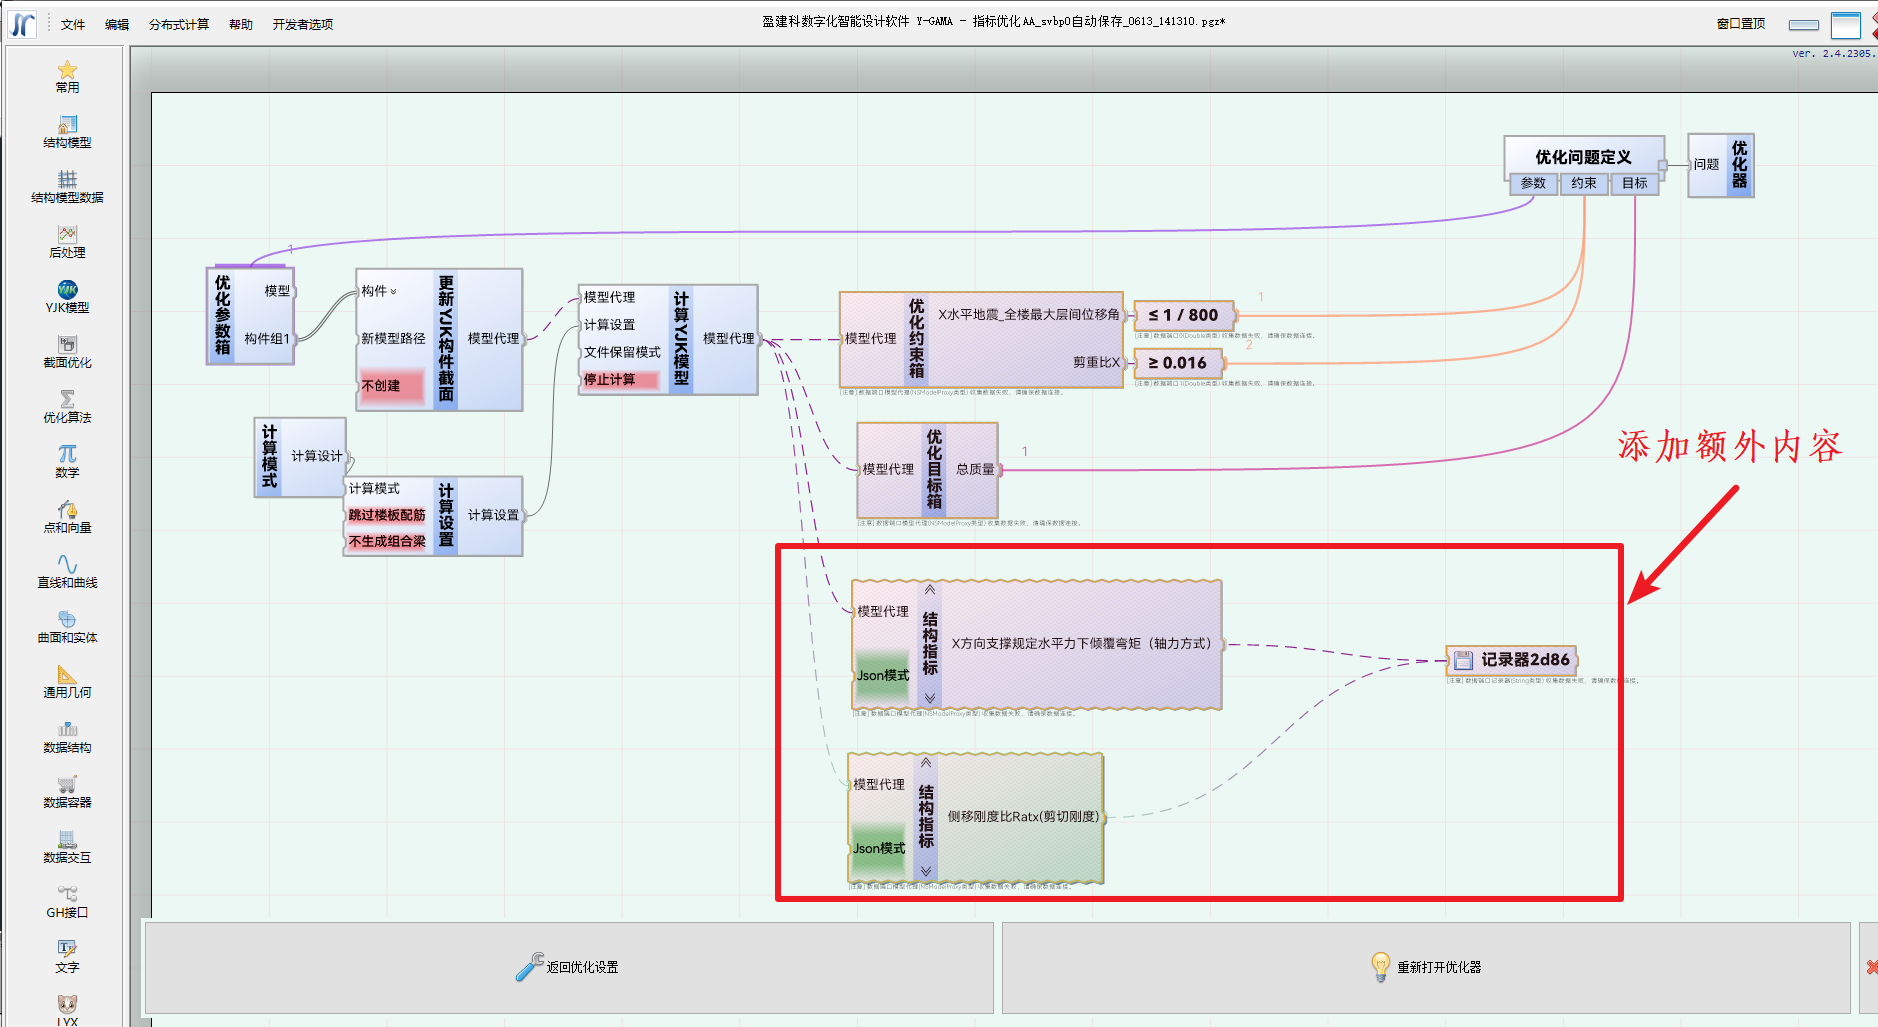The image size is (1878, 1027).
Task: Click the 侧移刚度比Ratx(剪切刚度) label
Action: (x=1023, y=817)
